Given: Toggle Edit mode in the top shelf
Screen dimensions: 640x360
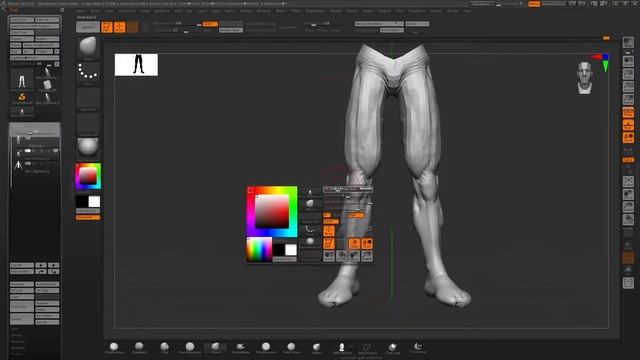Looking at the screenshot, I should (x=107, y=27).
